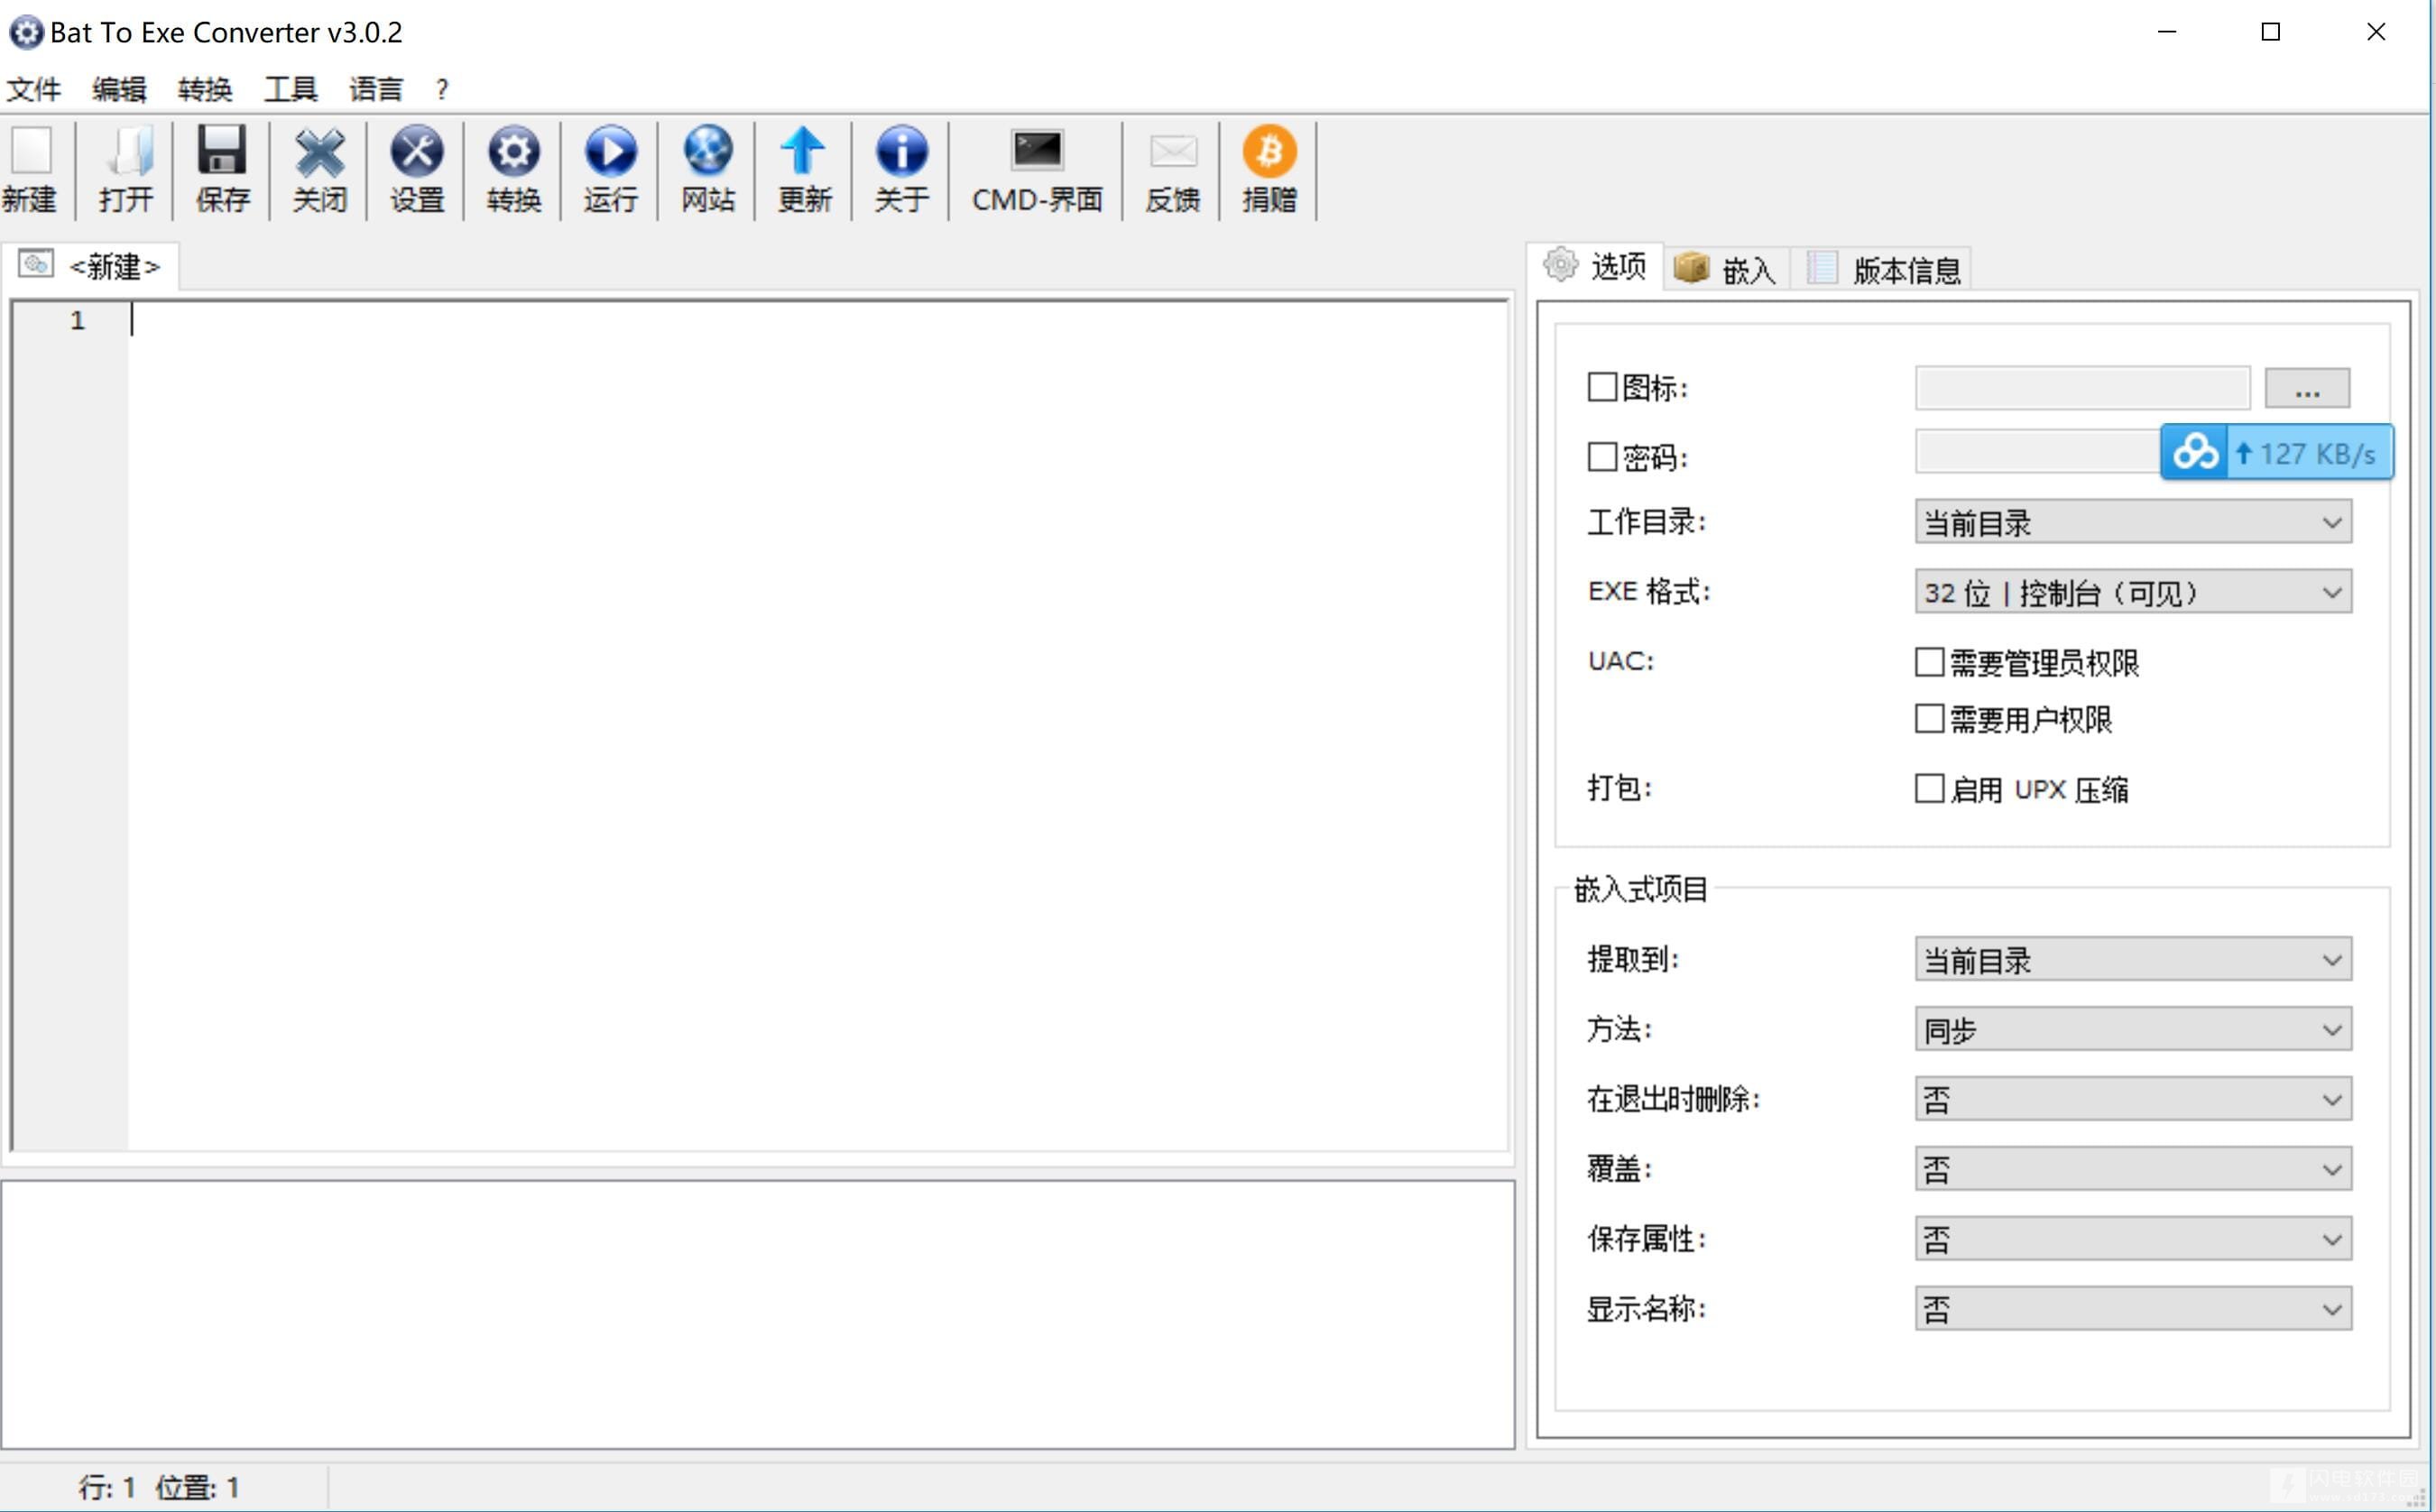The image size is (2436, 1512).
Task: Click the output log pane below editor
Action: (758, 1314)
